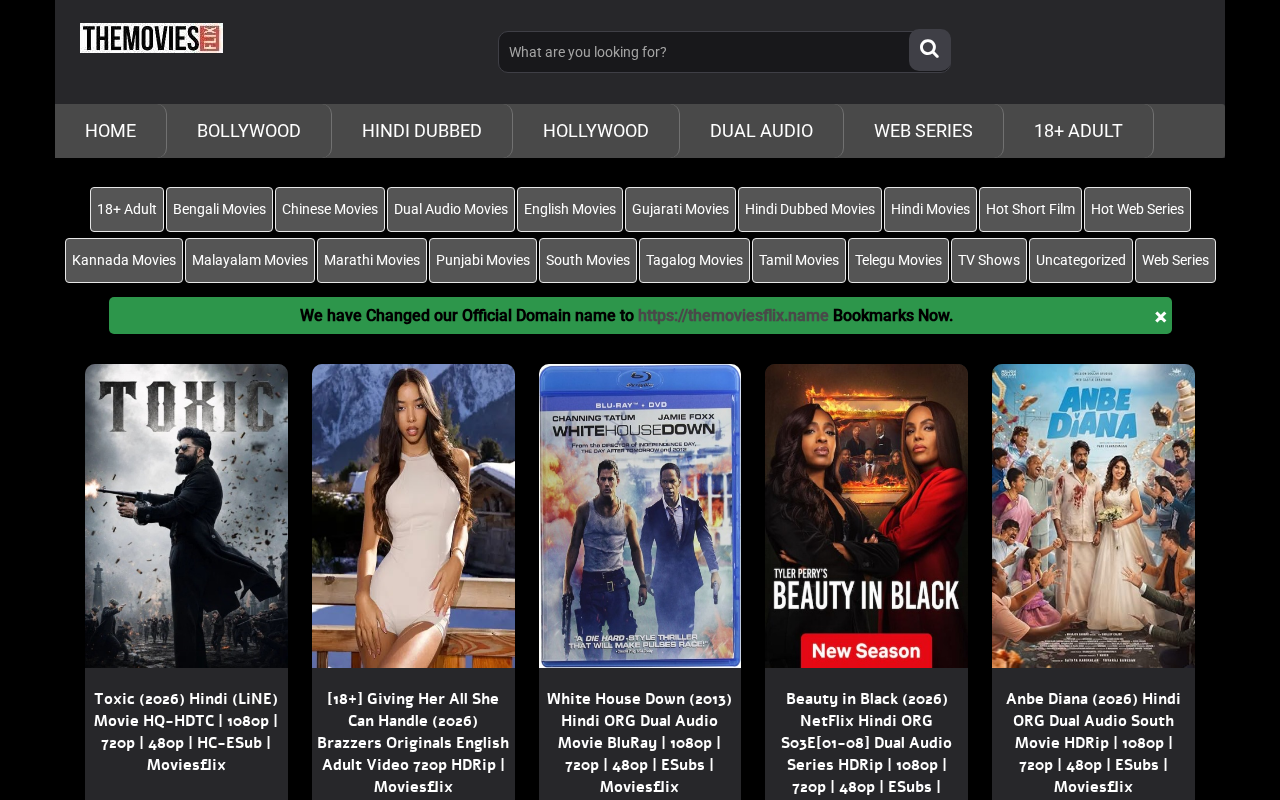Open the 18+ Adult menu item

click(x=1078, y=131)
